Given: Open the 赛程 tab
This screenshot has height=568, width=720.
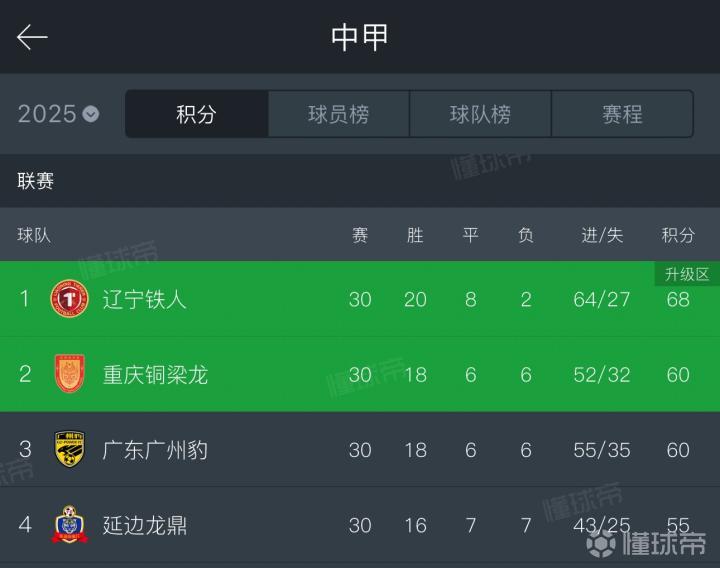Looking at the screenshot, I should point(622,114).
